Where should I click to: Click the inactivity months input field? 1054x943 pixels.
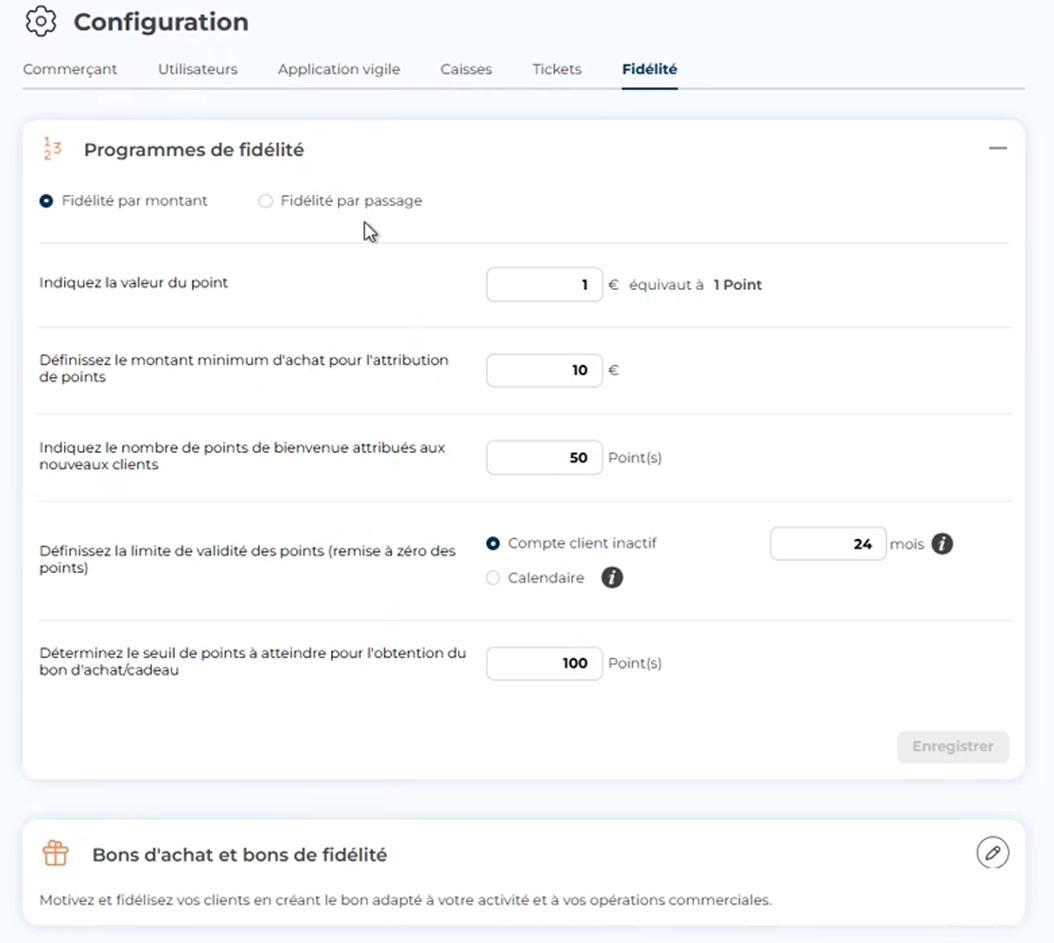click(x=827, y=544)
